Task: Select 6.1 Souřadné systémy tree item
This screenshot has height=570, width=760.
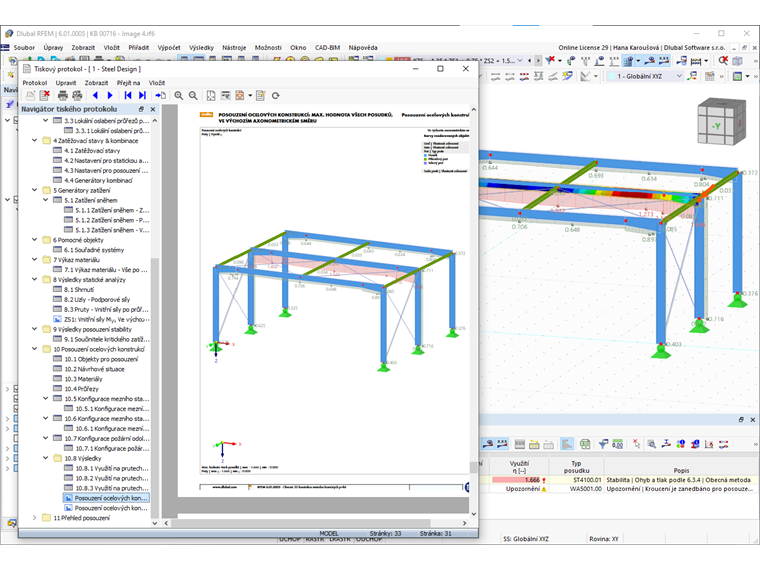Action: [94, 250]
